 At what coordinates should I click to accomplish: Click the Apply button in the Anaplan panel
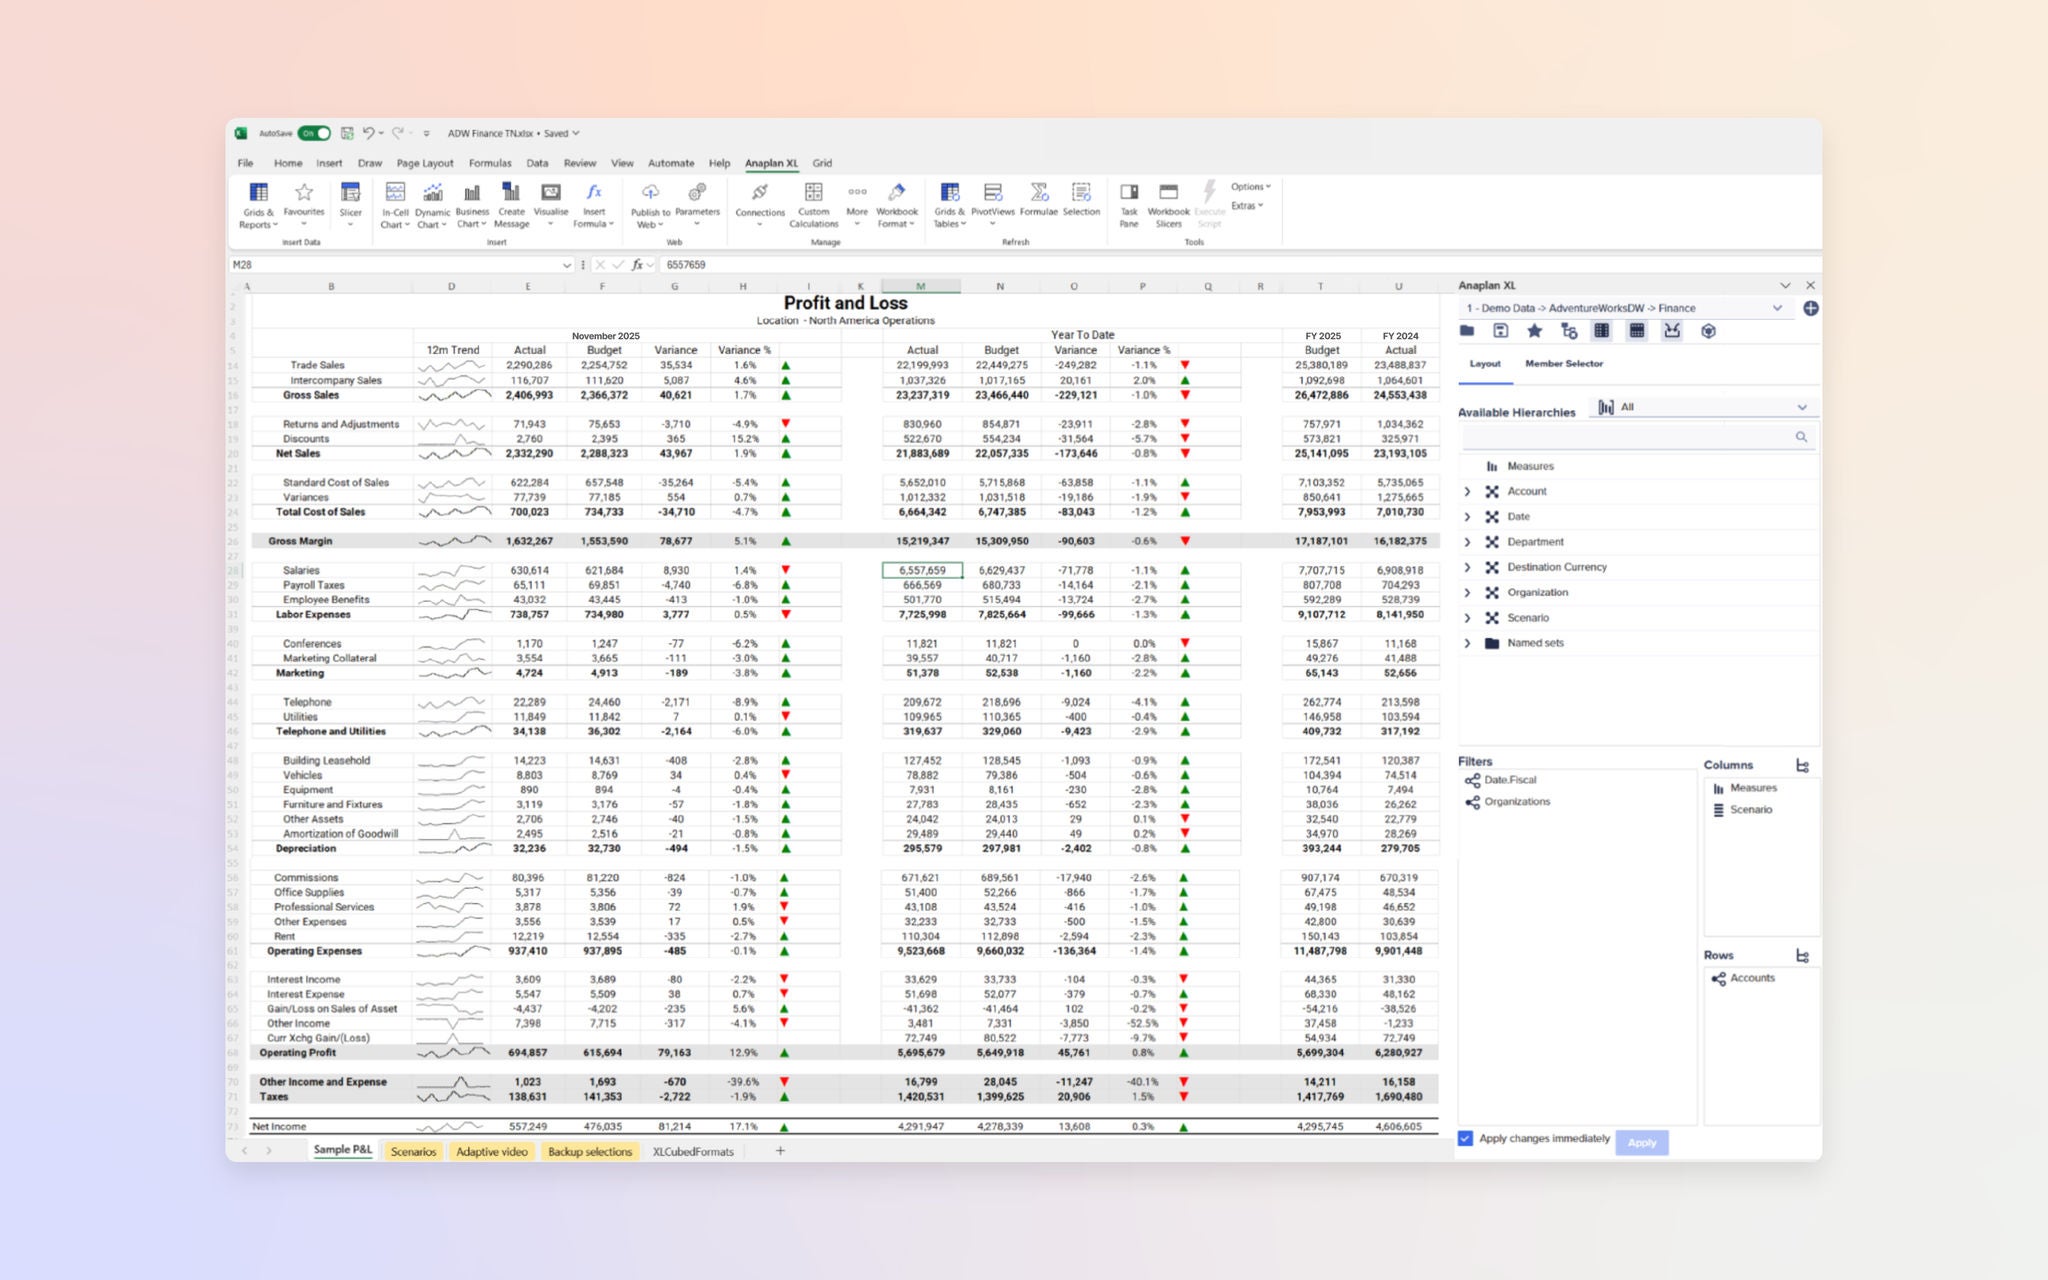click(x=1641, y=1142)
